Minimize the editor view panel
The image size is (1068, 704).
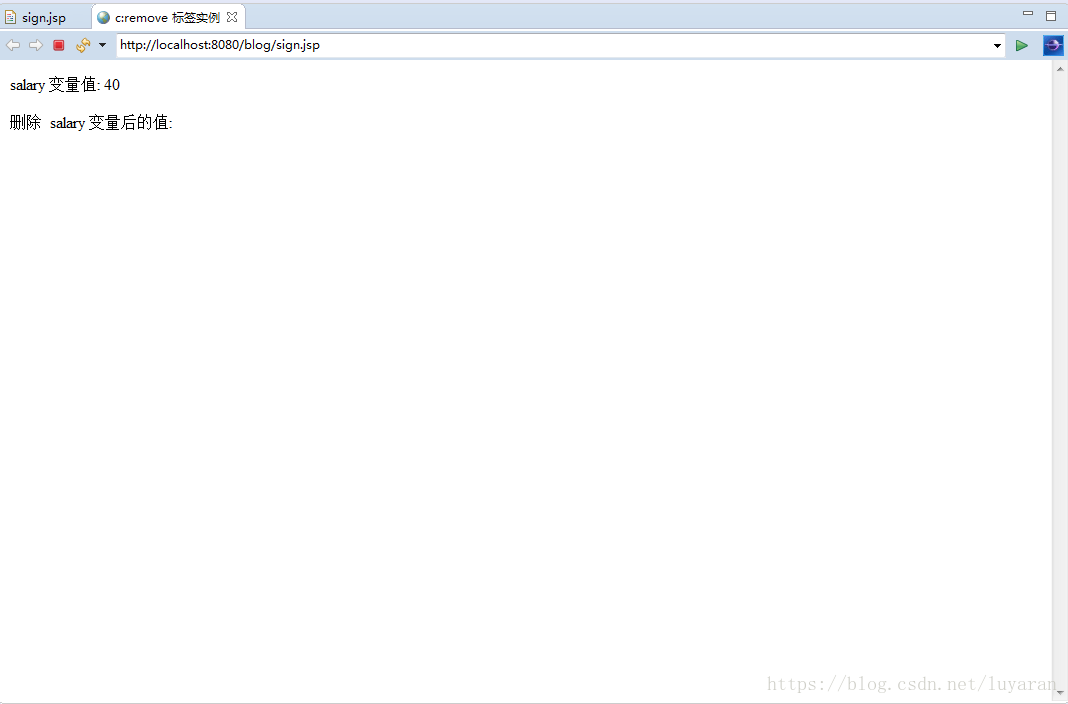[x=1028, y=13]
